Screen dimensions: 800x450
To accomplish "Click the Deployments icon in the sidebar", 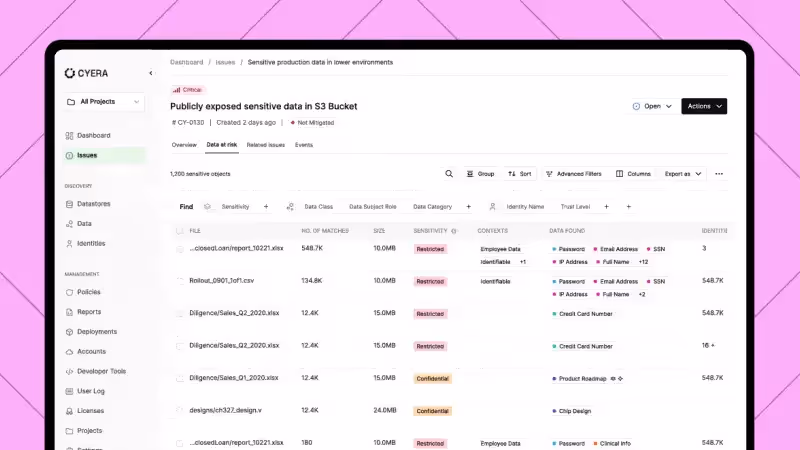I will tap(69, 332).
